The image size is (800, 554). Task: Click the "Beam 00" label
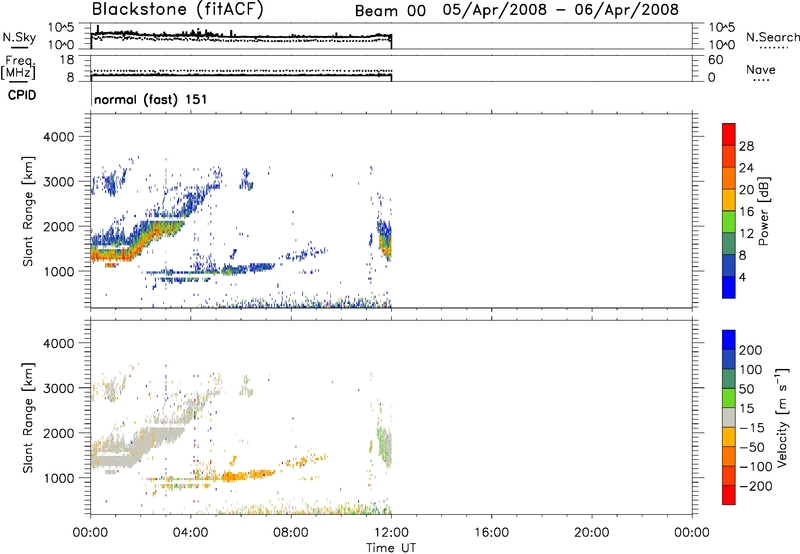click(x=390, y=11)
